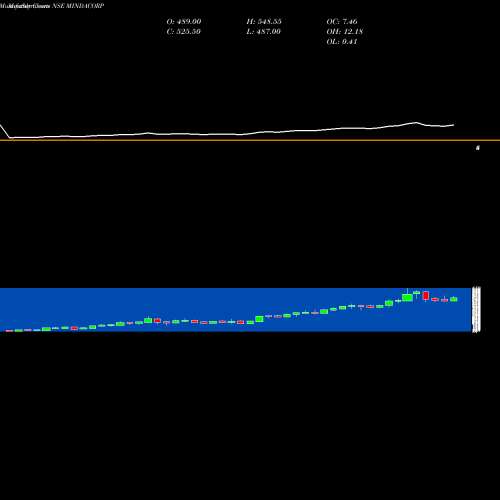Viewport: 500px width, 500px height.
Task: Click the OL: 0.41 percentage value
Action: pos(342,41)
